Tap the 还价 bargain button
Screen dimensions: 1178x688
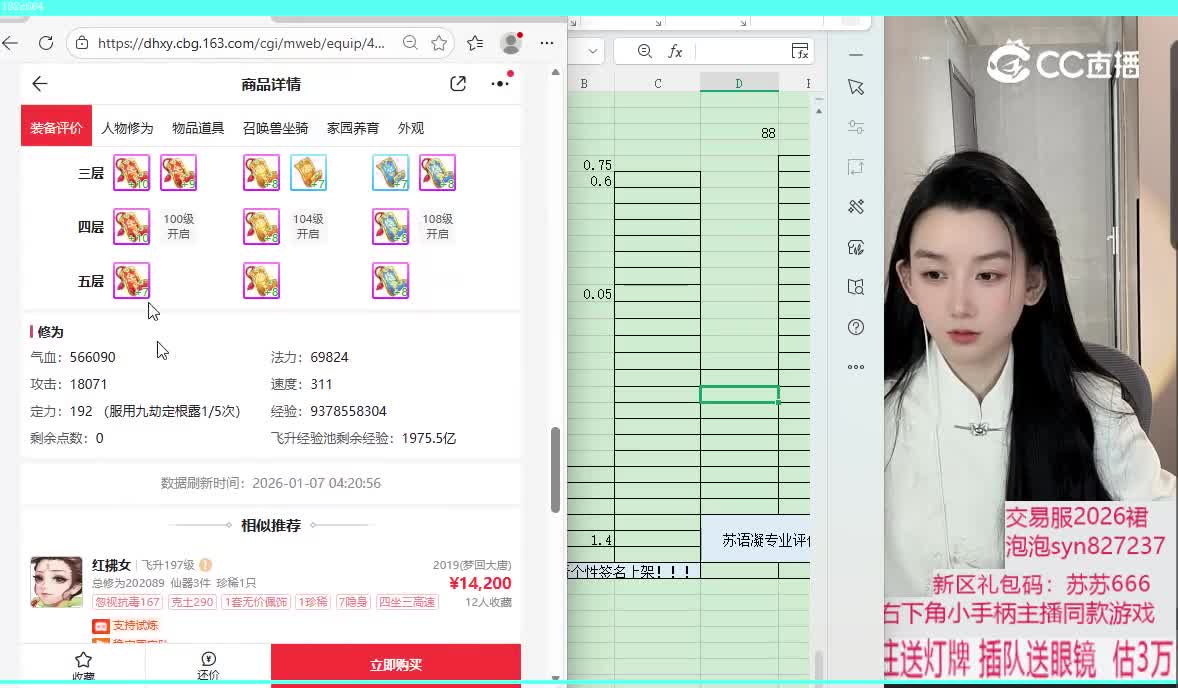[208, 665]
